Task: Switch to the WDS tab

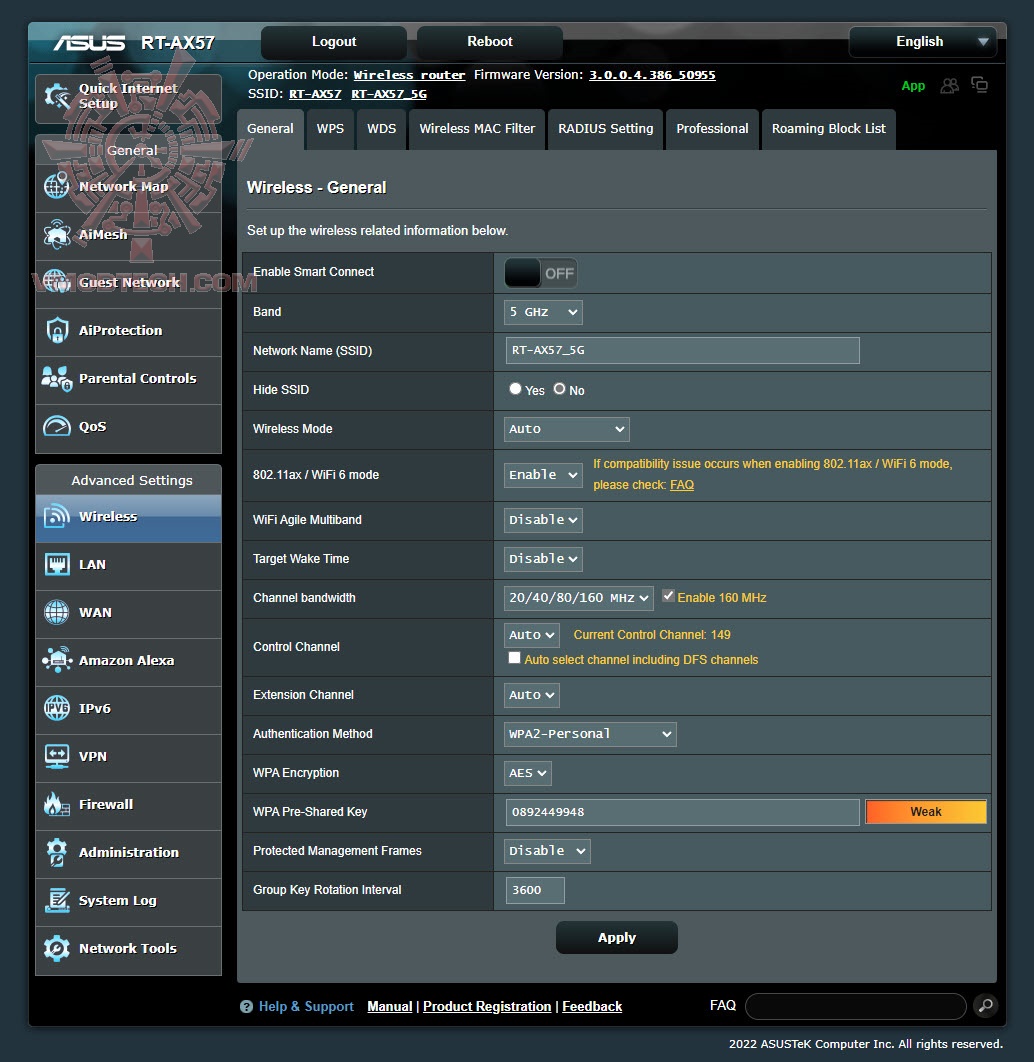Action: click(381, 129)
